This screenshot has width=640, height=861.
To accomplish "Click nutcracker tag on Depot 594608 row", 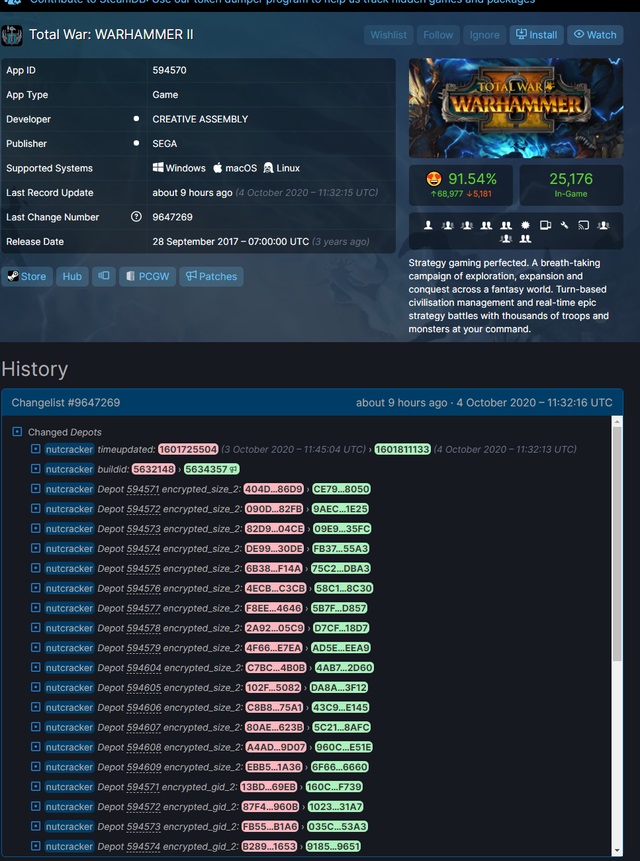I will pos(69,747).
